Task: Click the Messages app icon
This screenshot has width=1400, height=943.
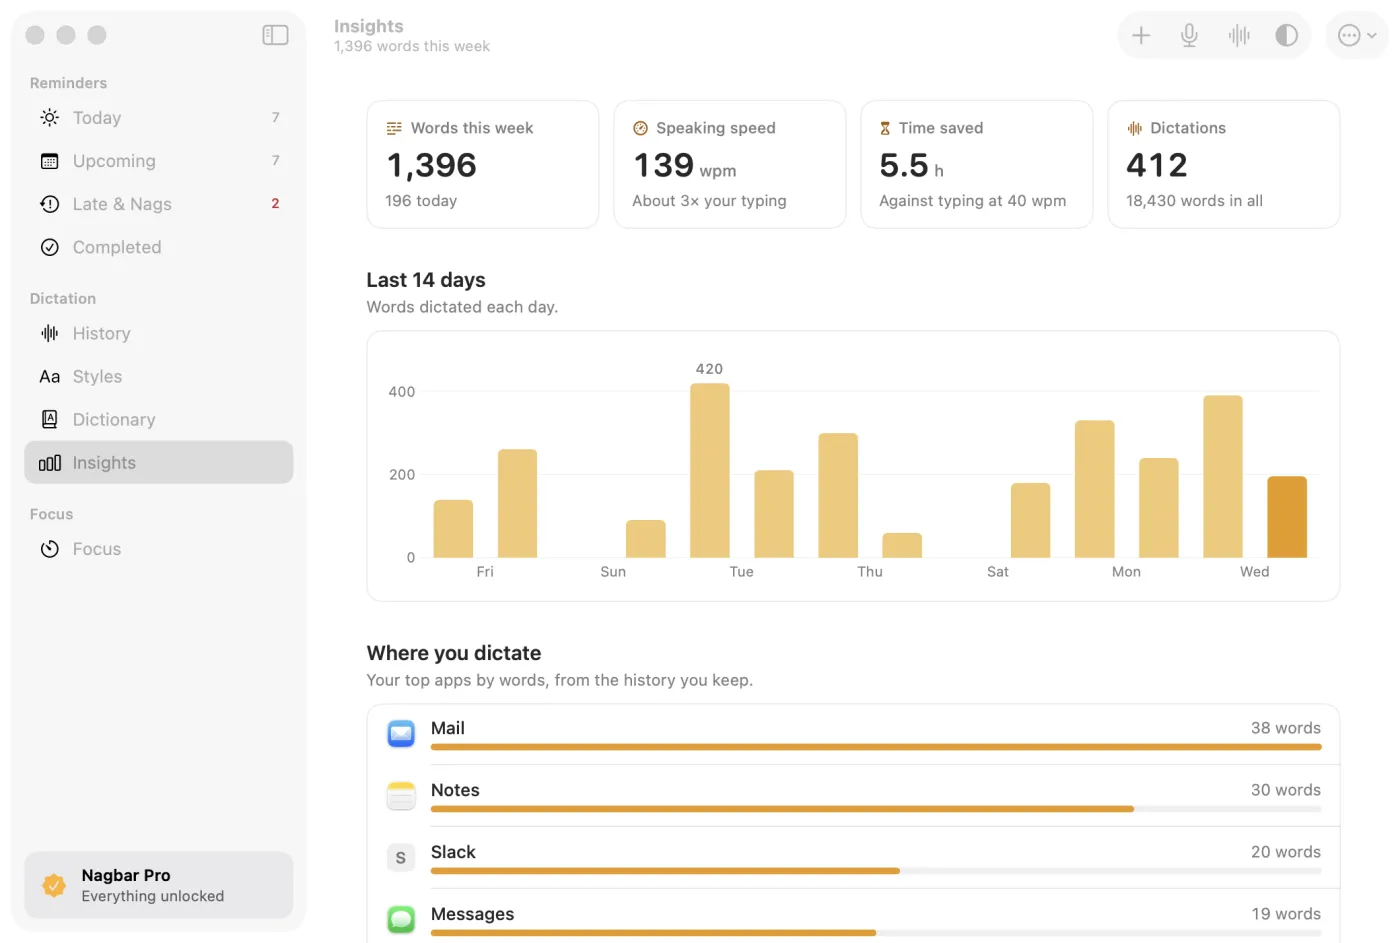Action: point(401,919)
